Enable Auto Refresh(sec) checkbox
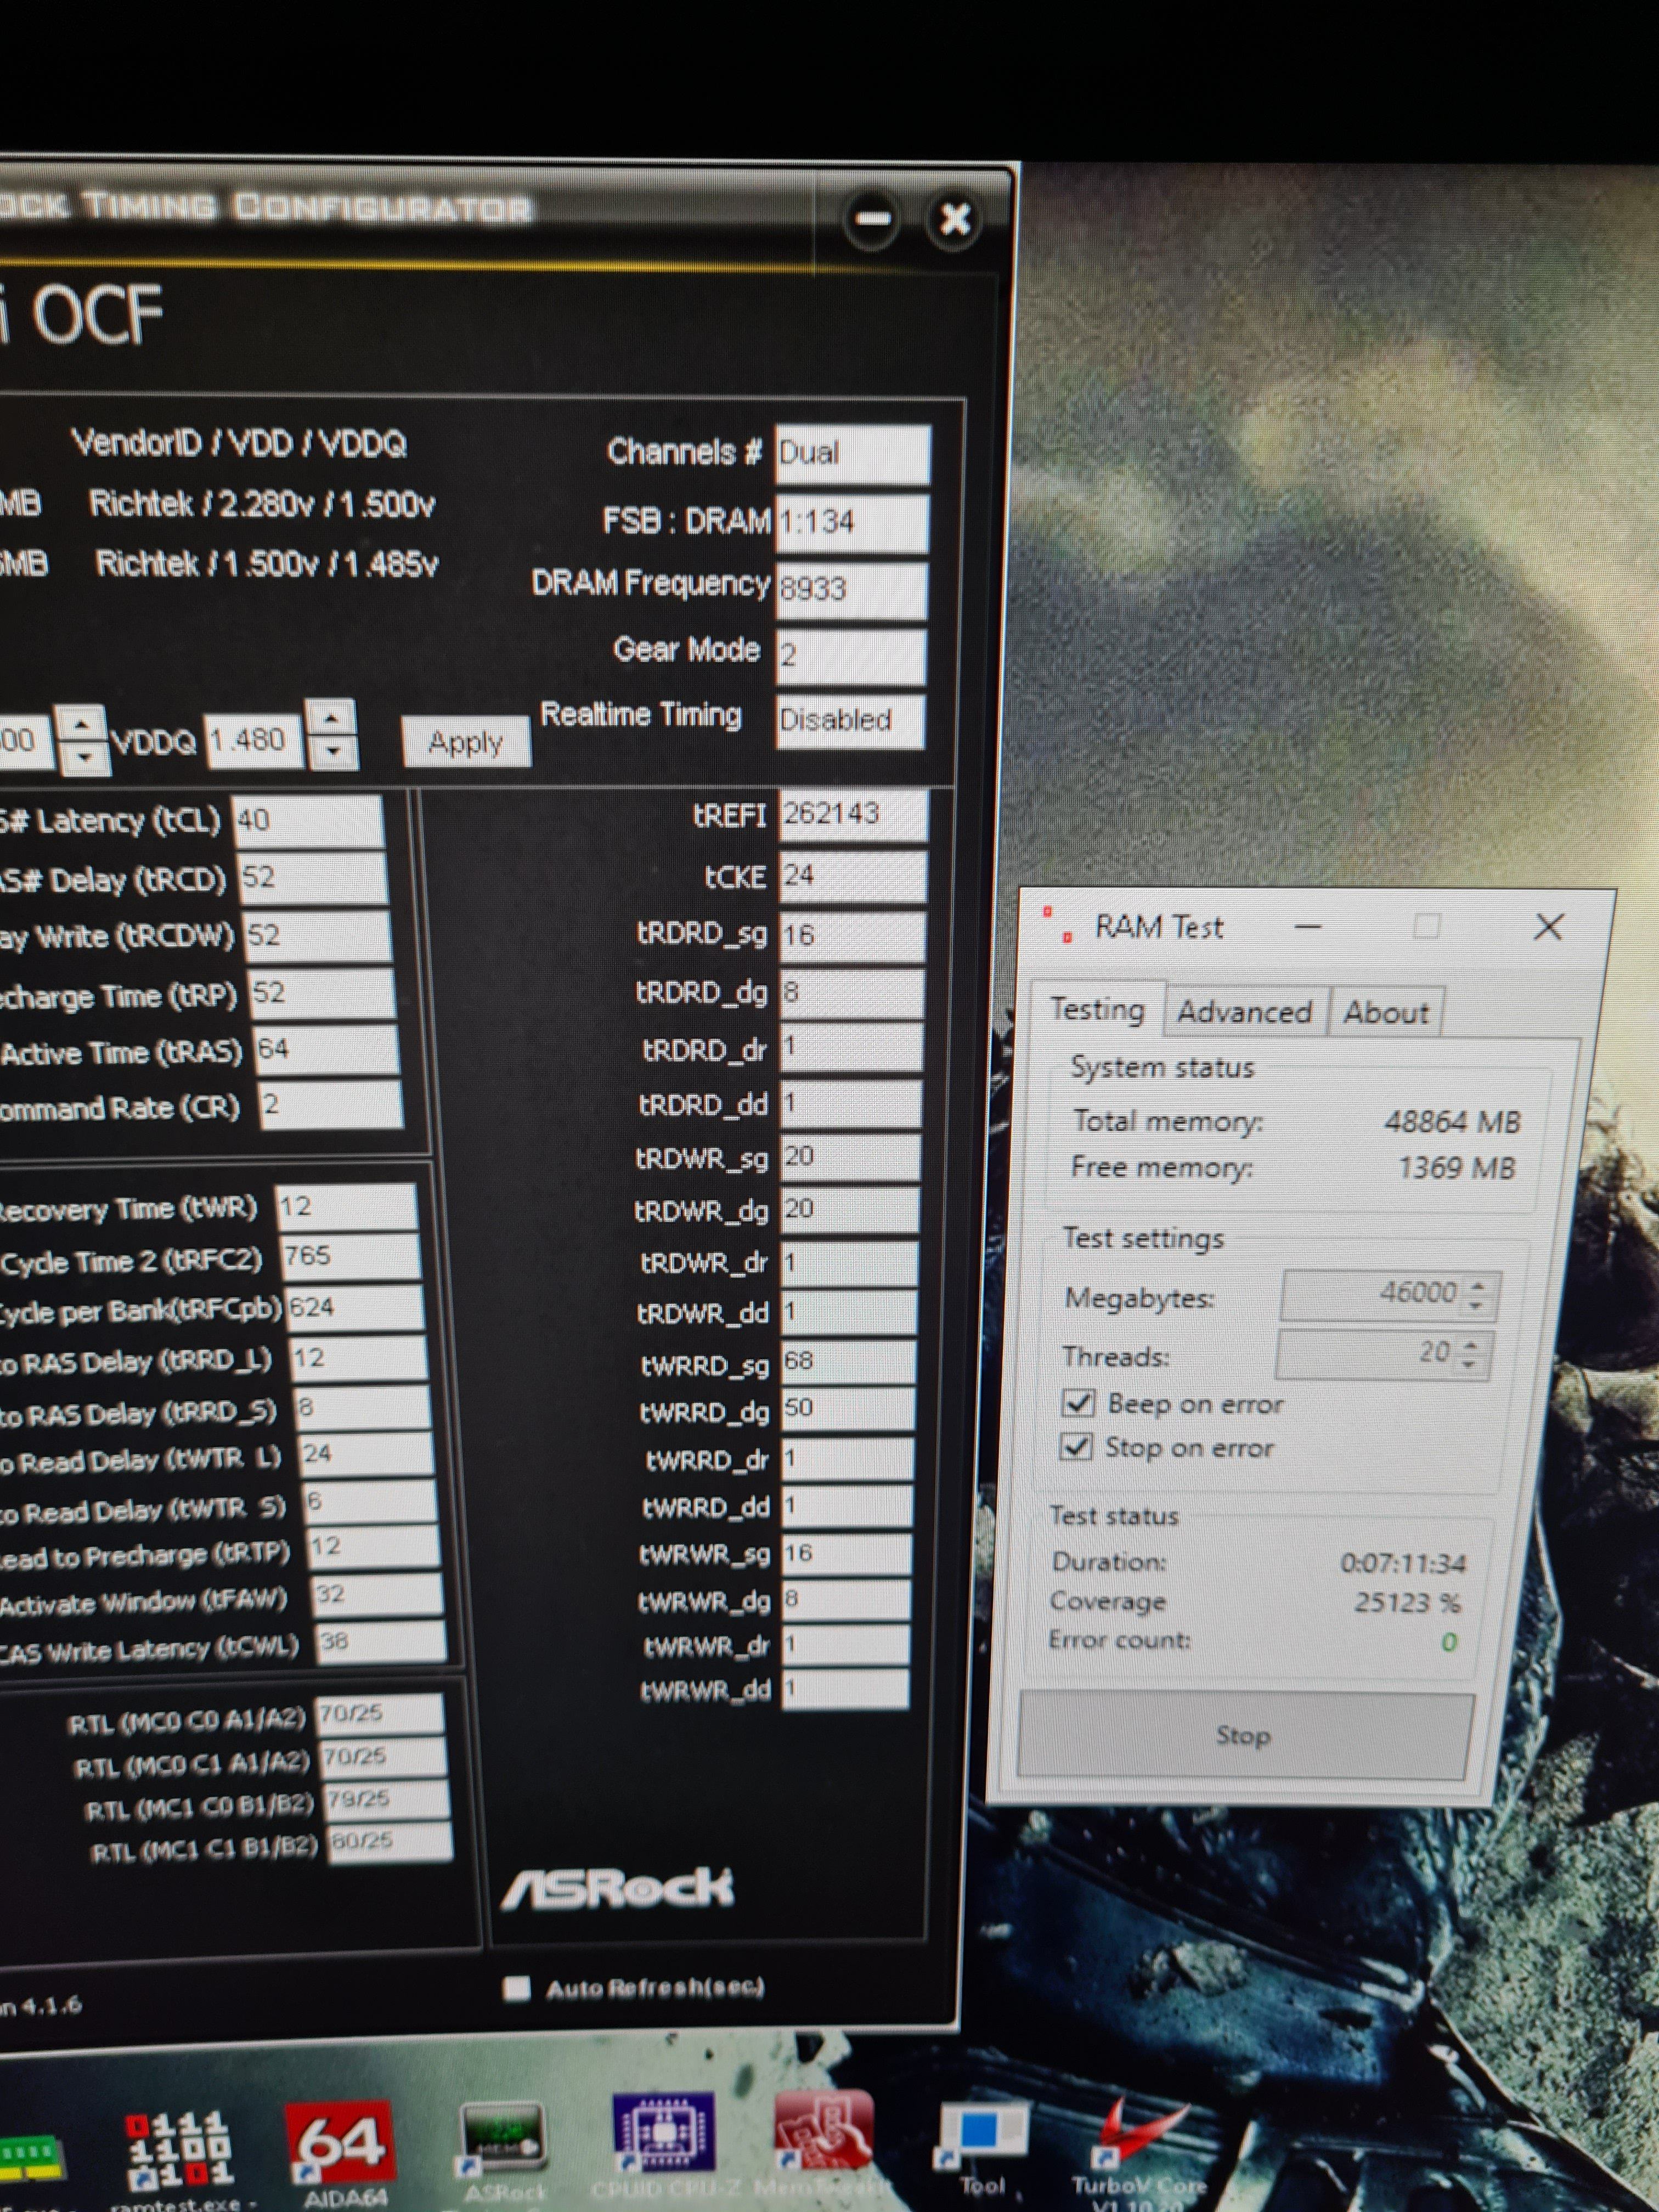 (516, 1987)
